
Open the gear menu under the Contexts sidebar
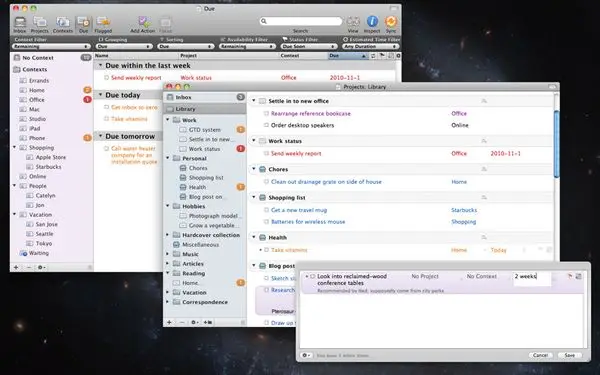(x=41, y=267)
